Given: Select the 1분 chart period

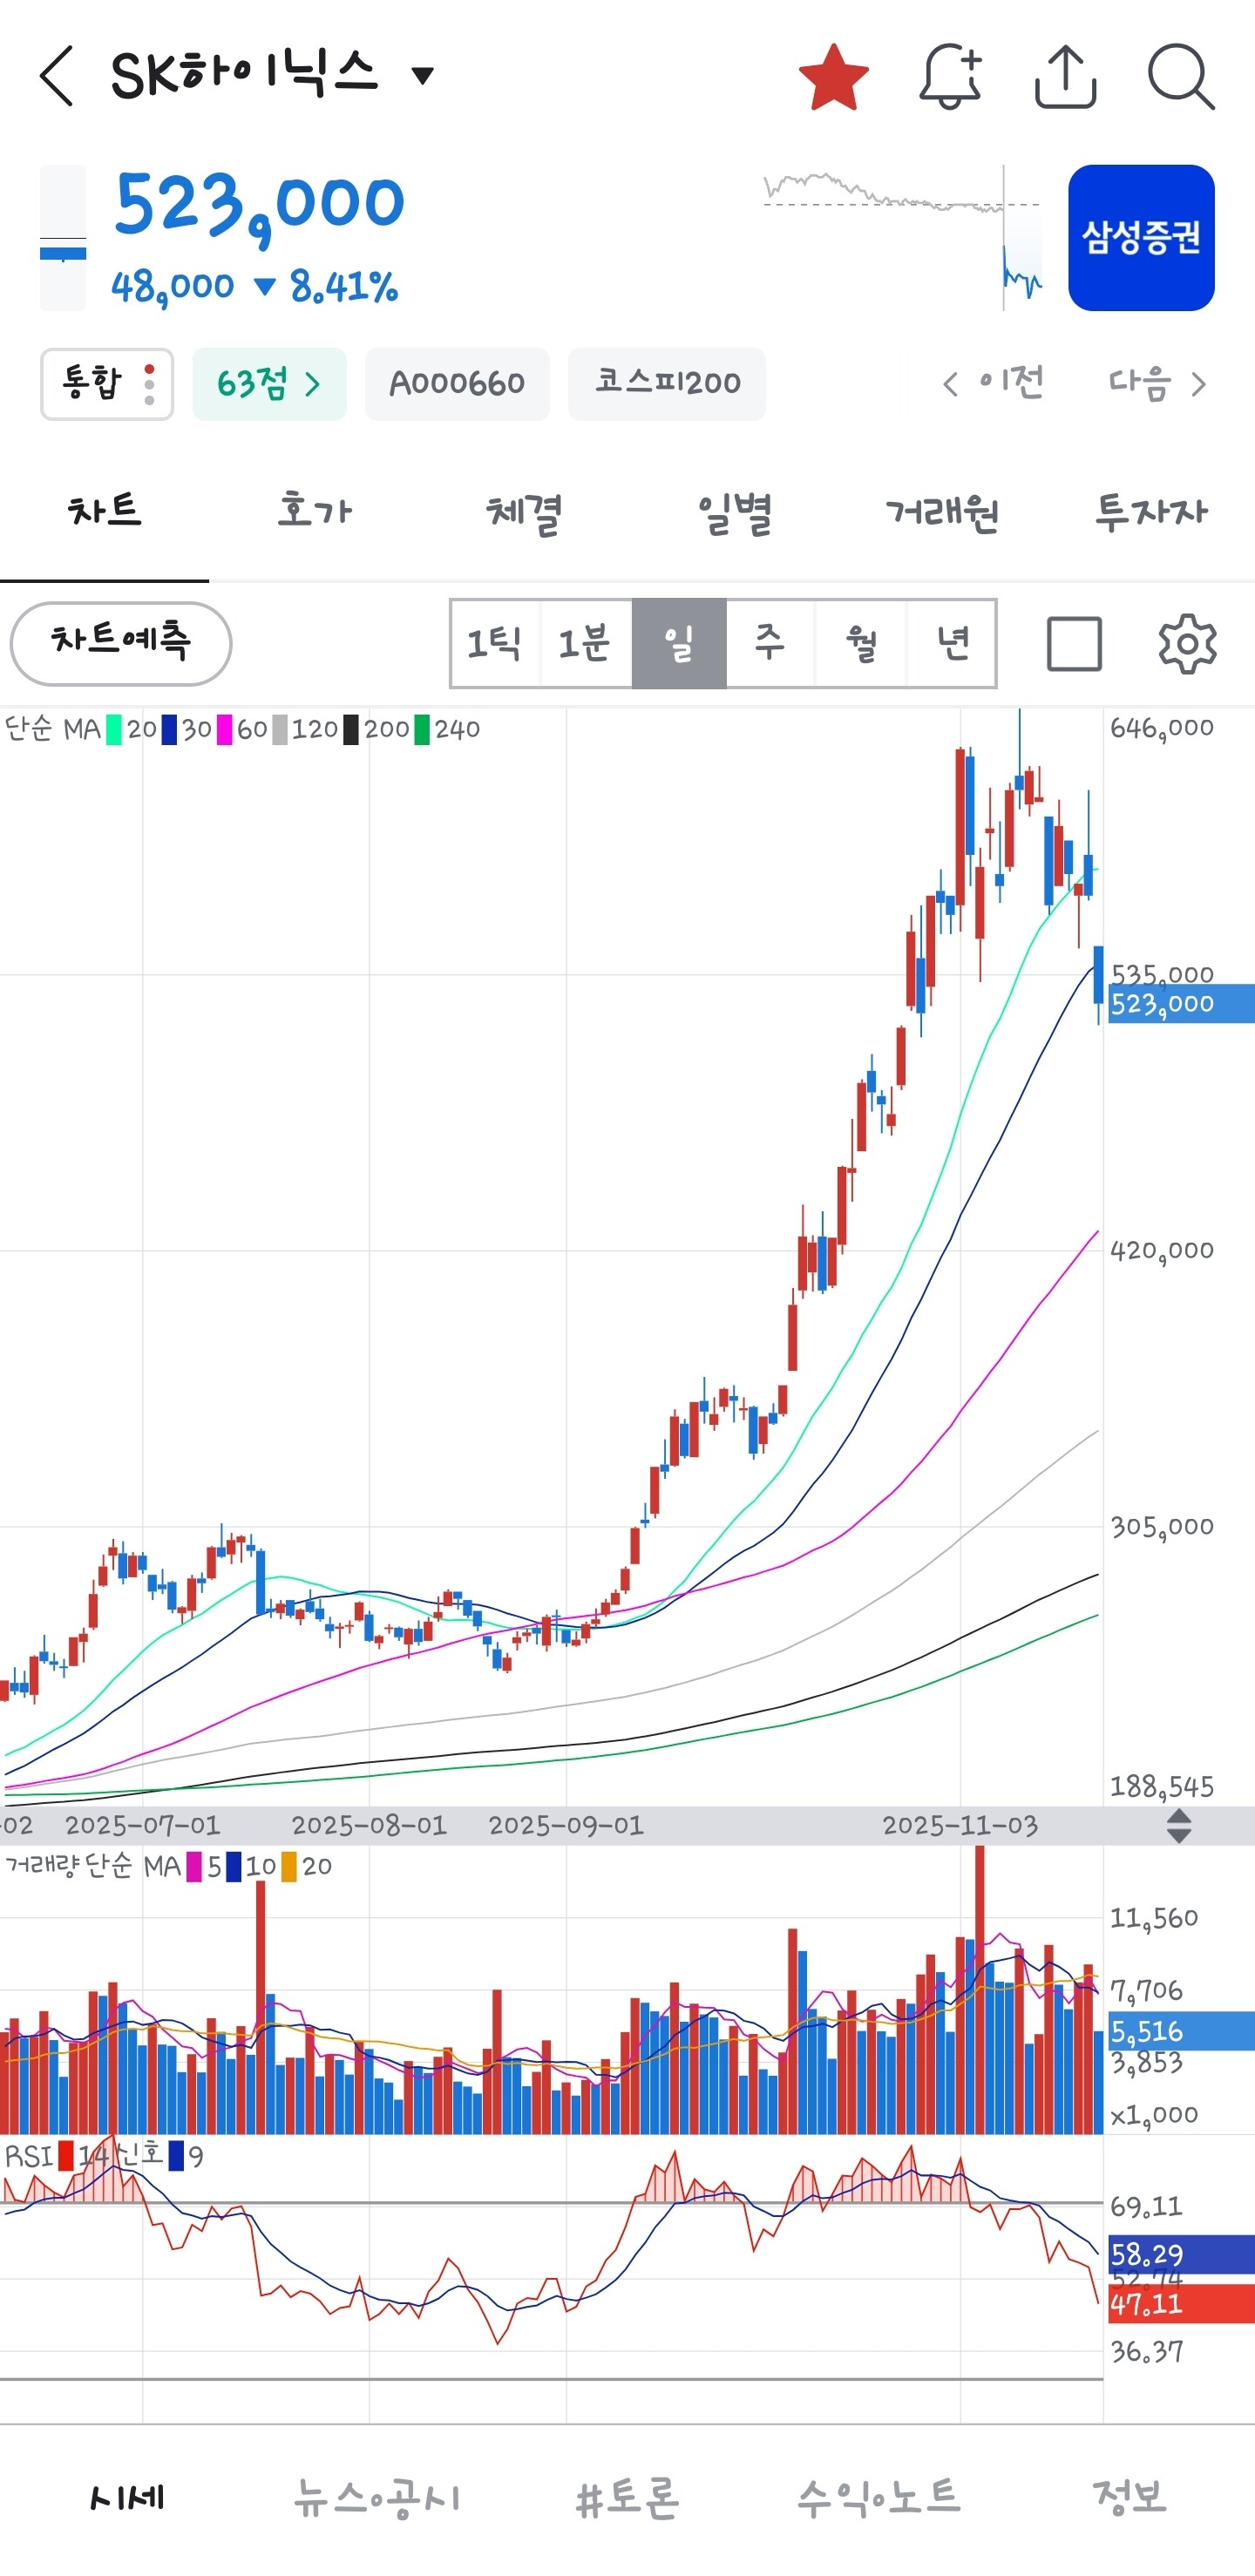Looking at the screenshot, I should [x=585, y=644].
